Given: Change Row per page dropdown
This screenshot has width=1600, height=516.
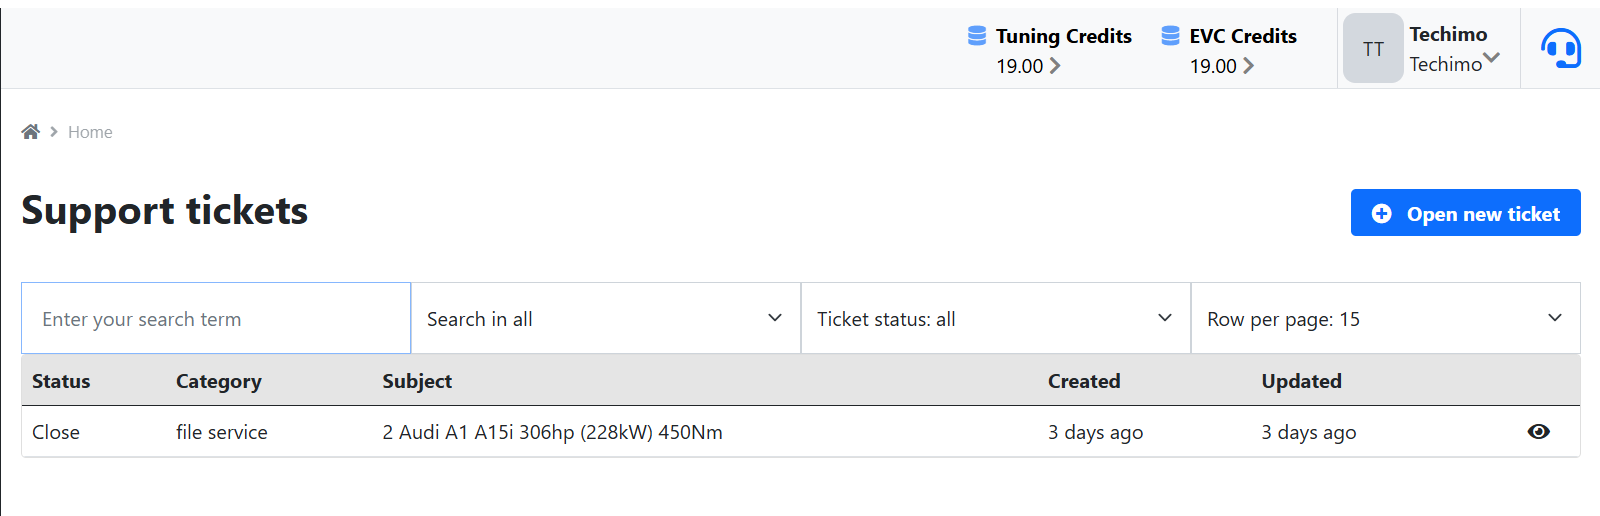Looking at the screenshot, I should pyautogui.click(x=1385, y=319).
